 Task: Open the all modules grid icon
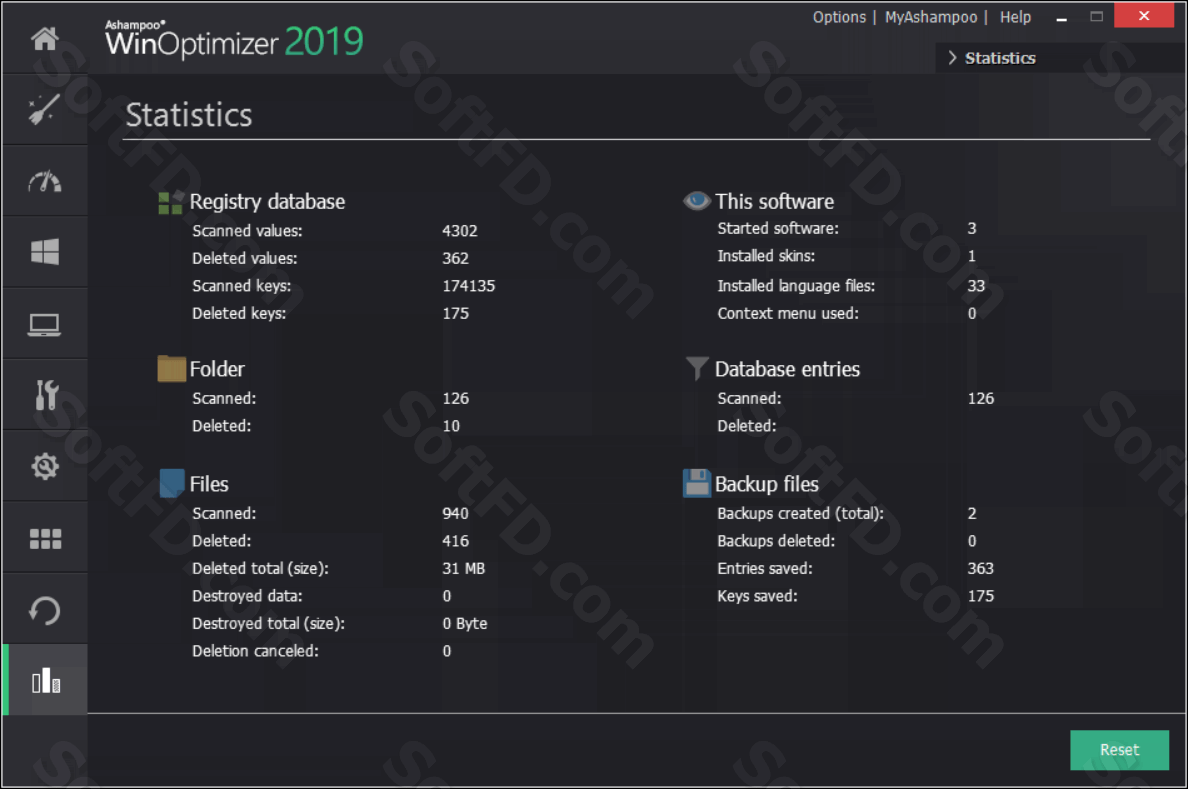[x=45, y=539]
